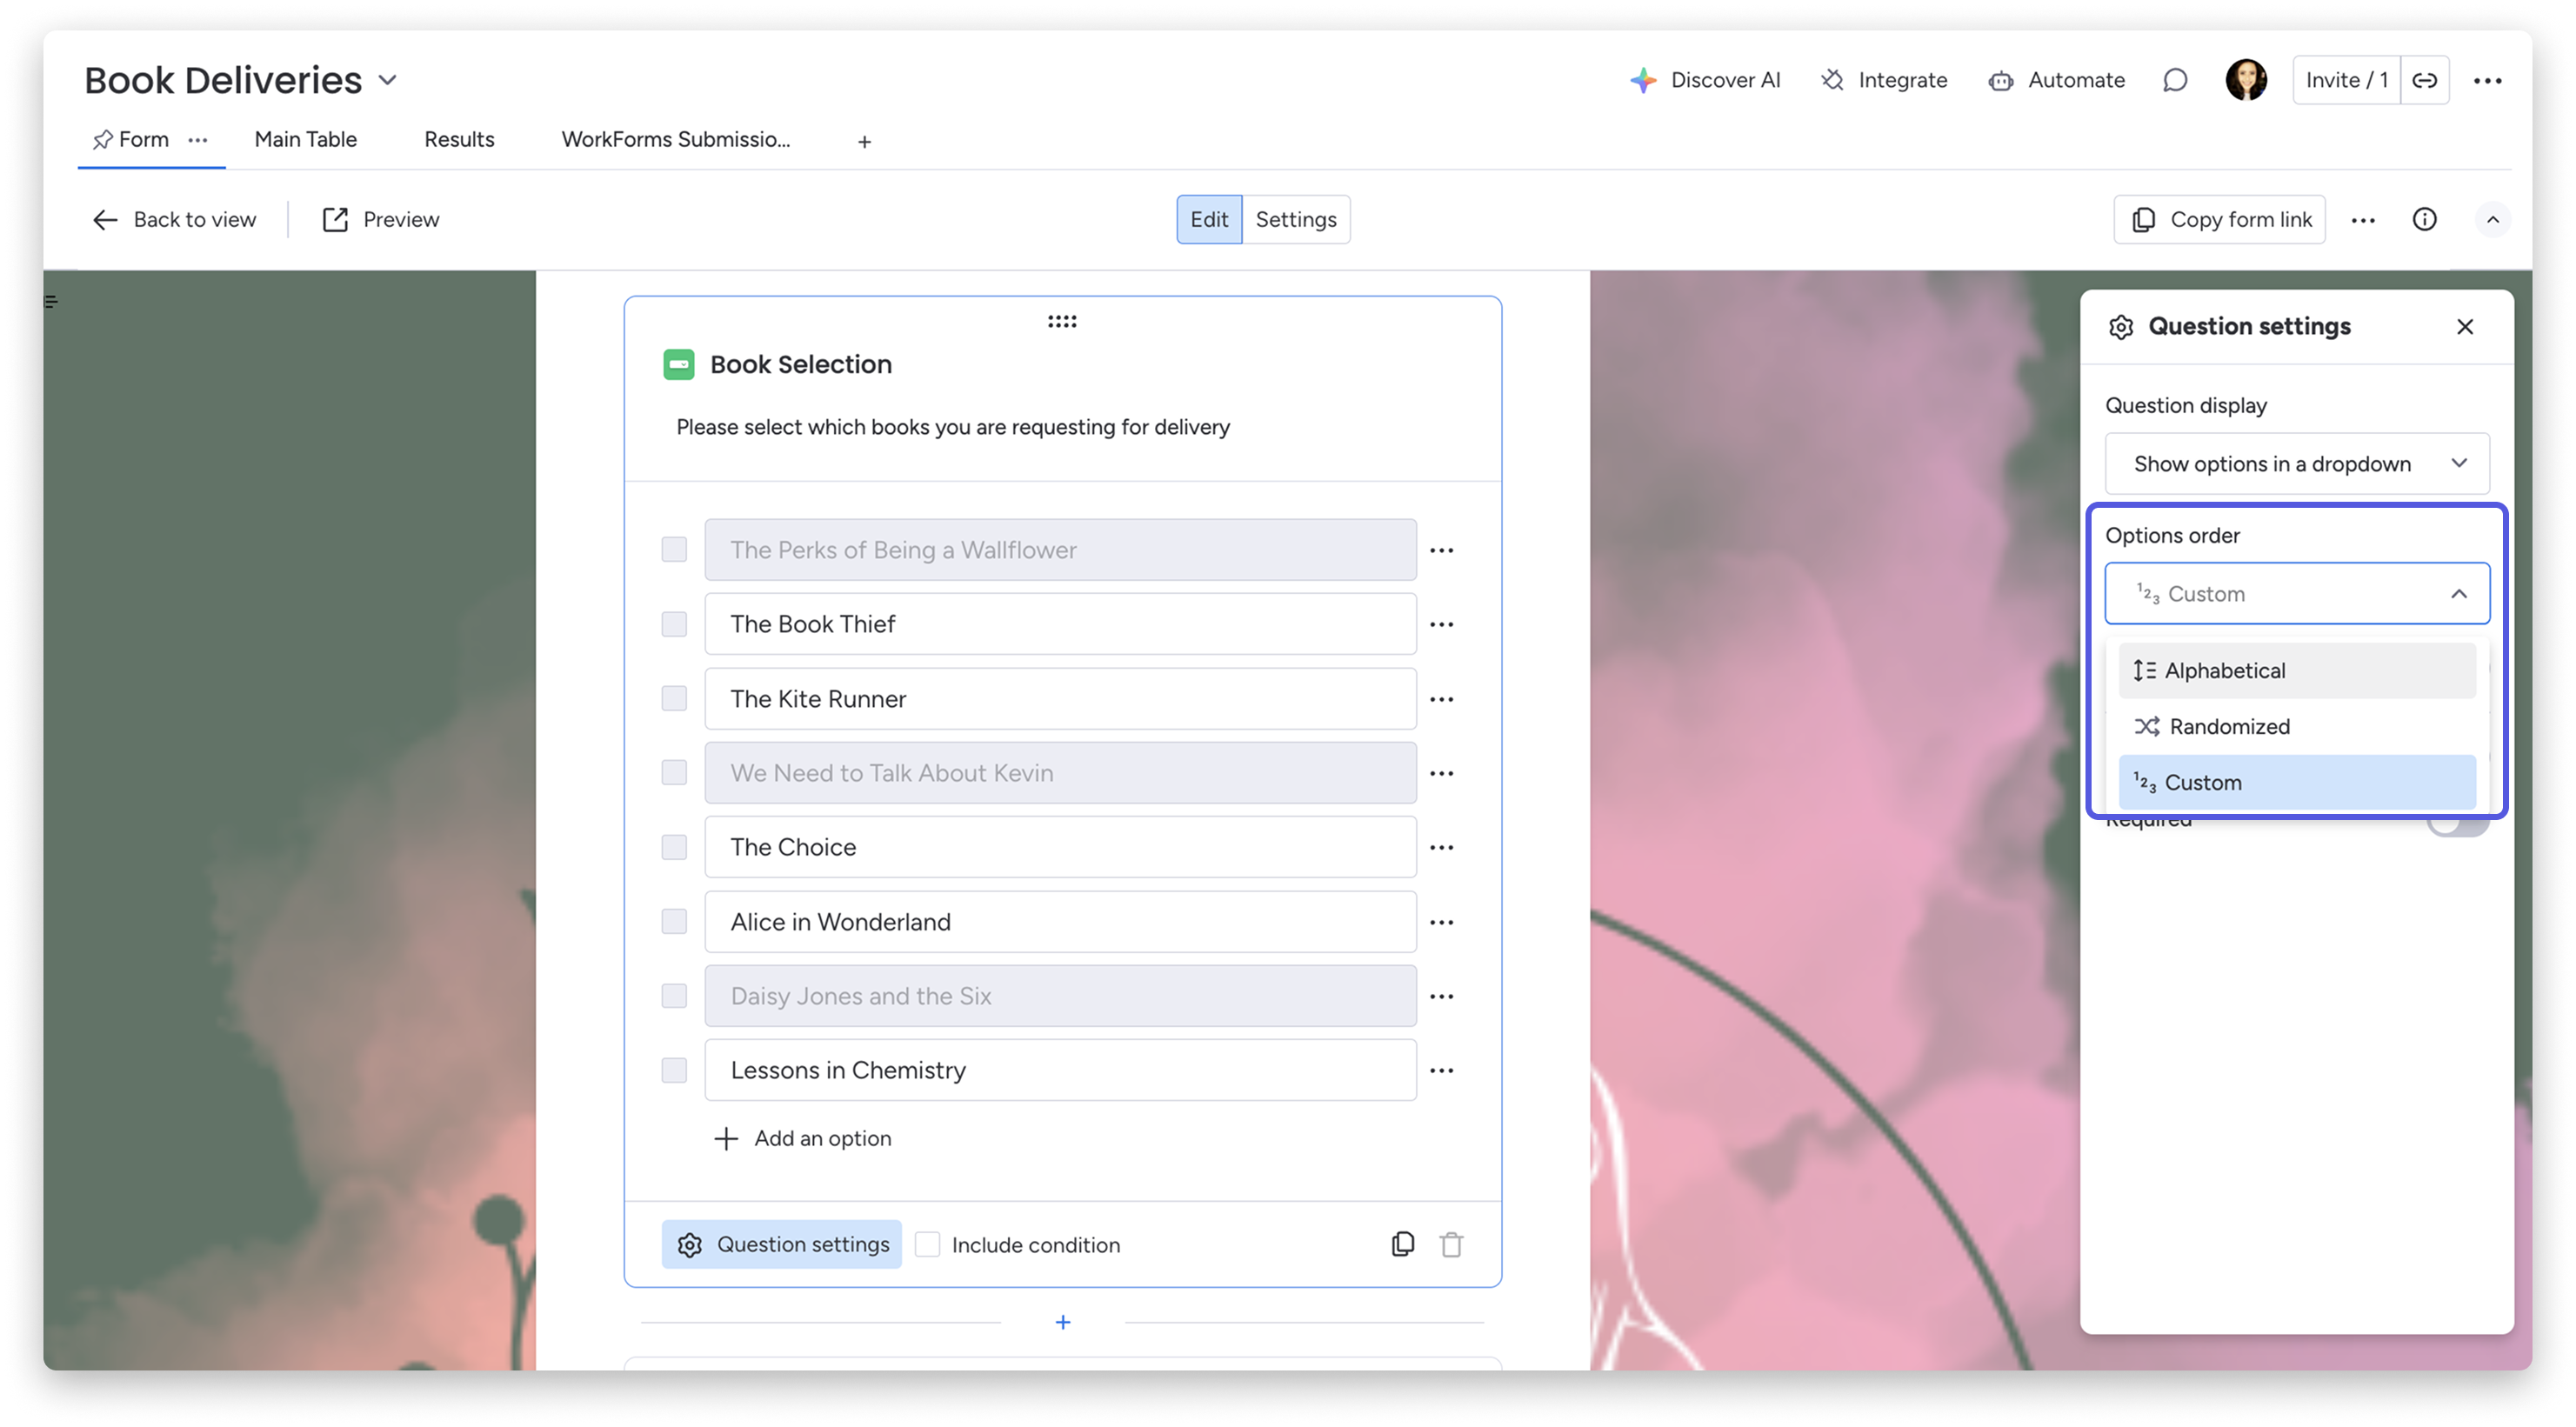The width and height of the screenshot is (2576, 1427).
Task: Expand the Book Deliveries board title chevron
Action: coord(388,80)
